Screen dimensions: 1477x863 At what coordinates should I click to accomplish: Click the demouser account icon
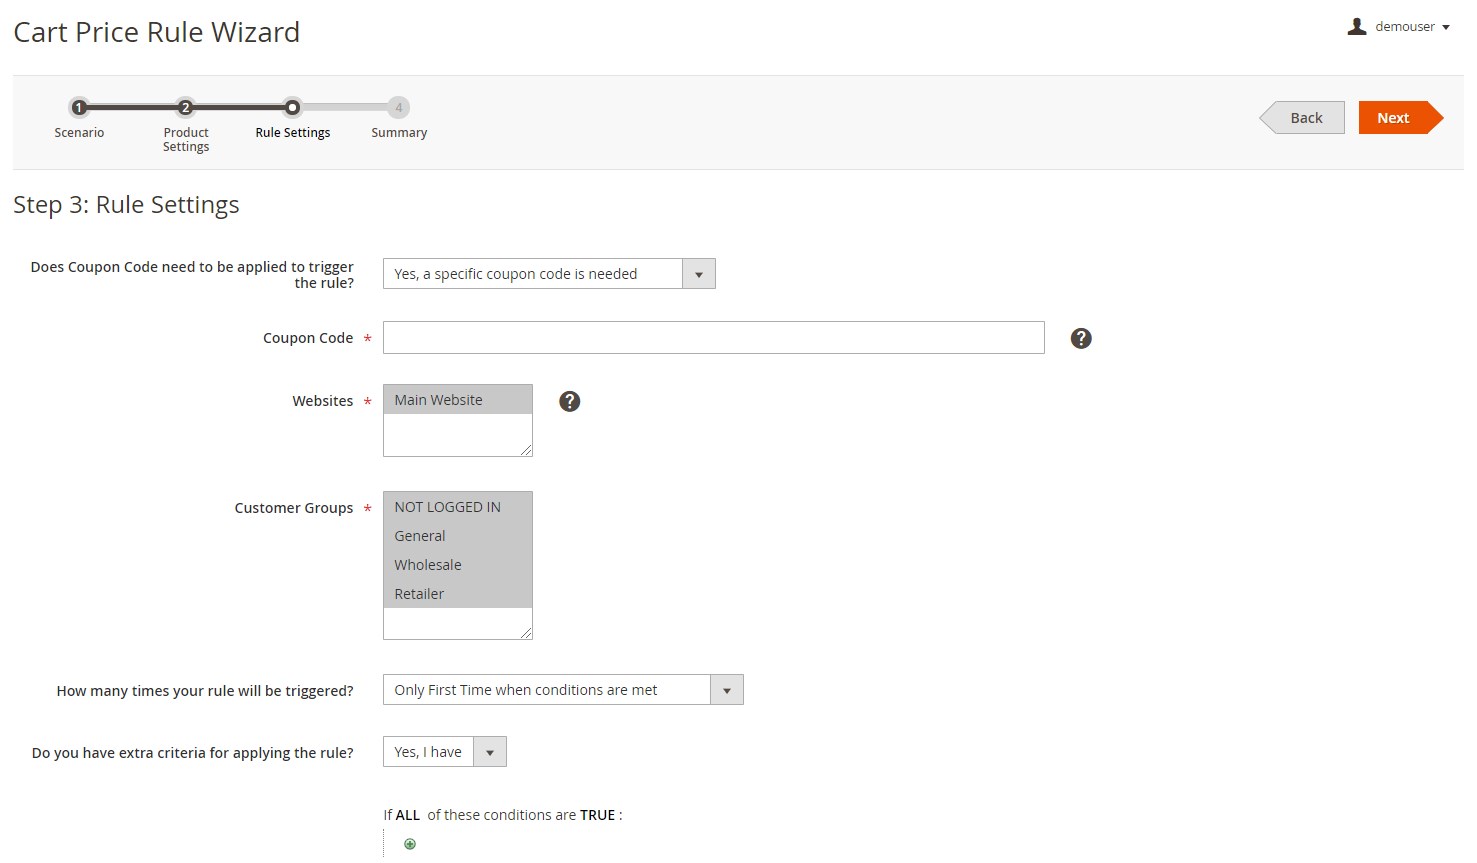point(1356,27)
